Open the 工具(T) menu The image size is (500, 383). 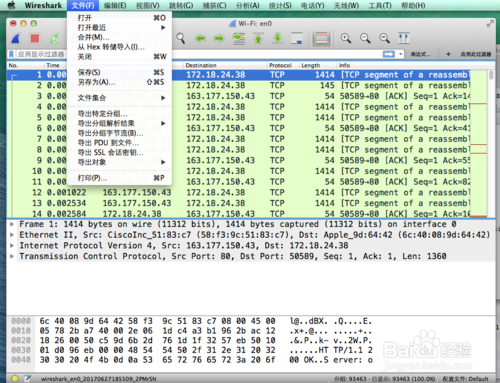click(380, 6)
